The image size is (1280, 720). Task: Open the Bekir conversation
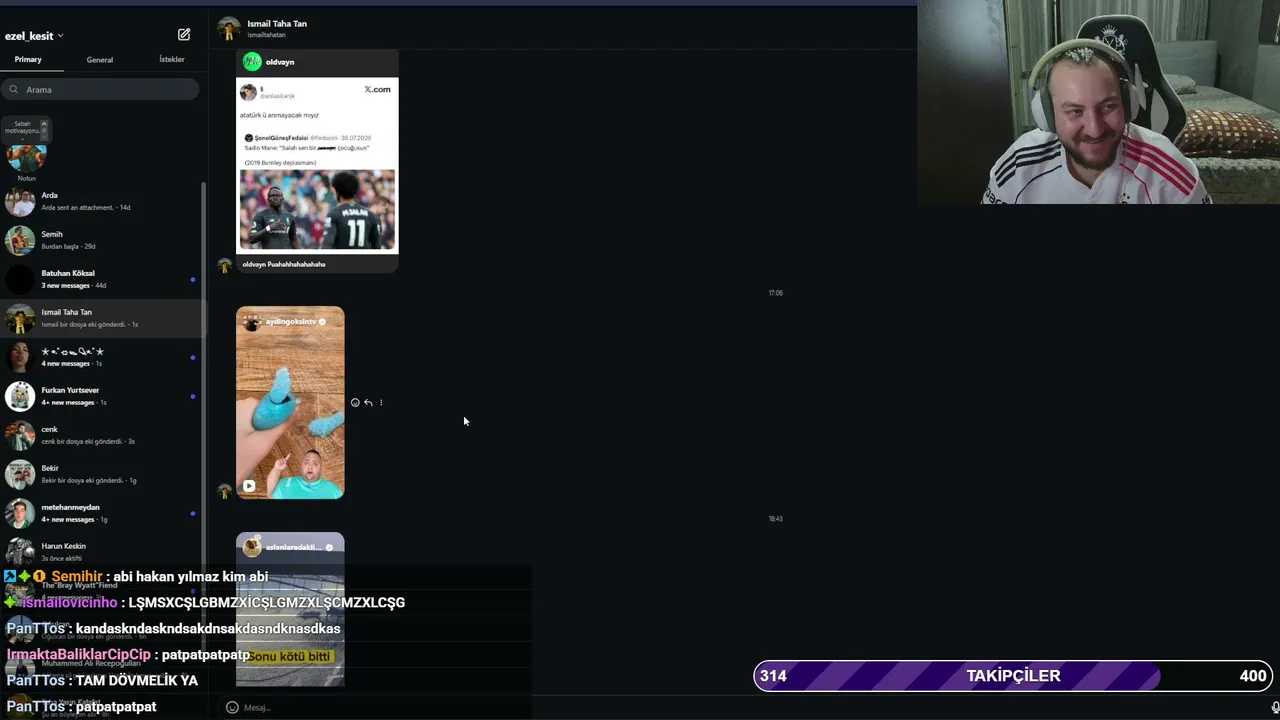102,474
